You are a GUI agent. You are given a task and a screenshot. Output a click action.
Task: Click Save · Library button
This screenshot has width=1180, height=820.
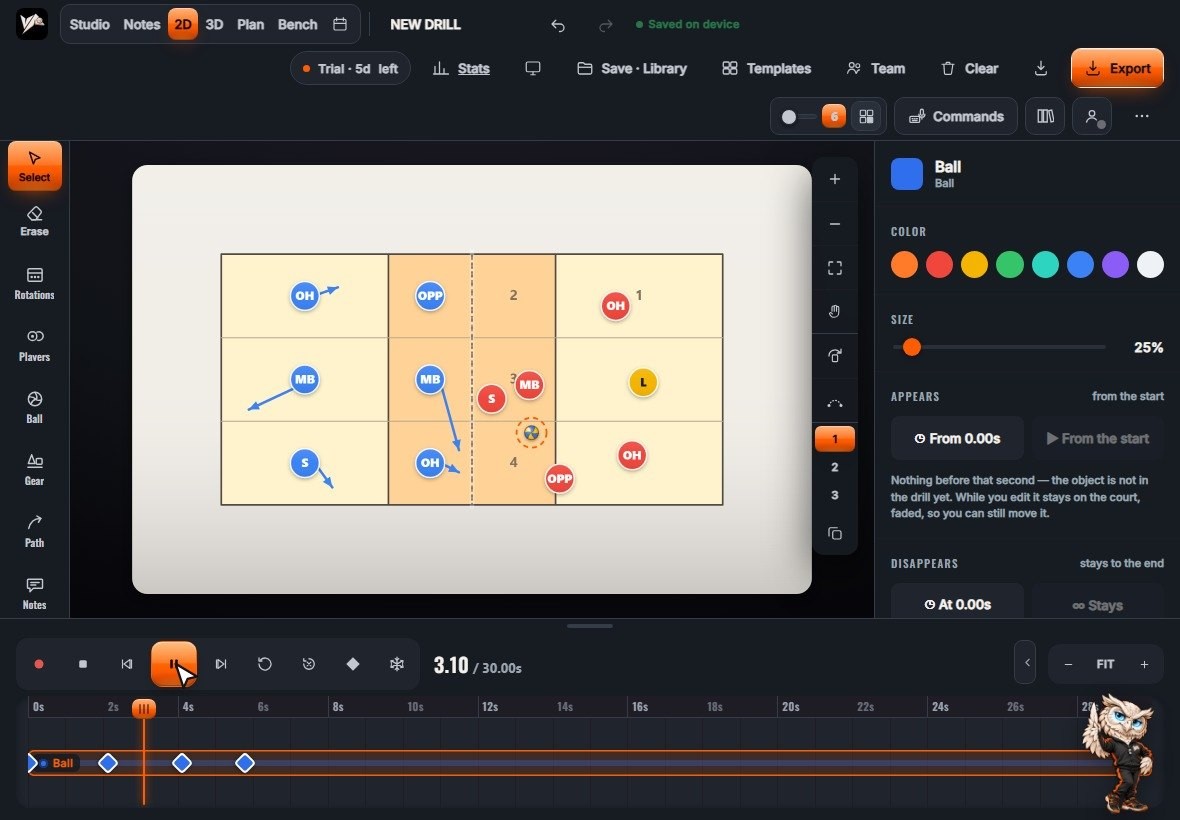point(632,68)
